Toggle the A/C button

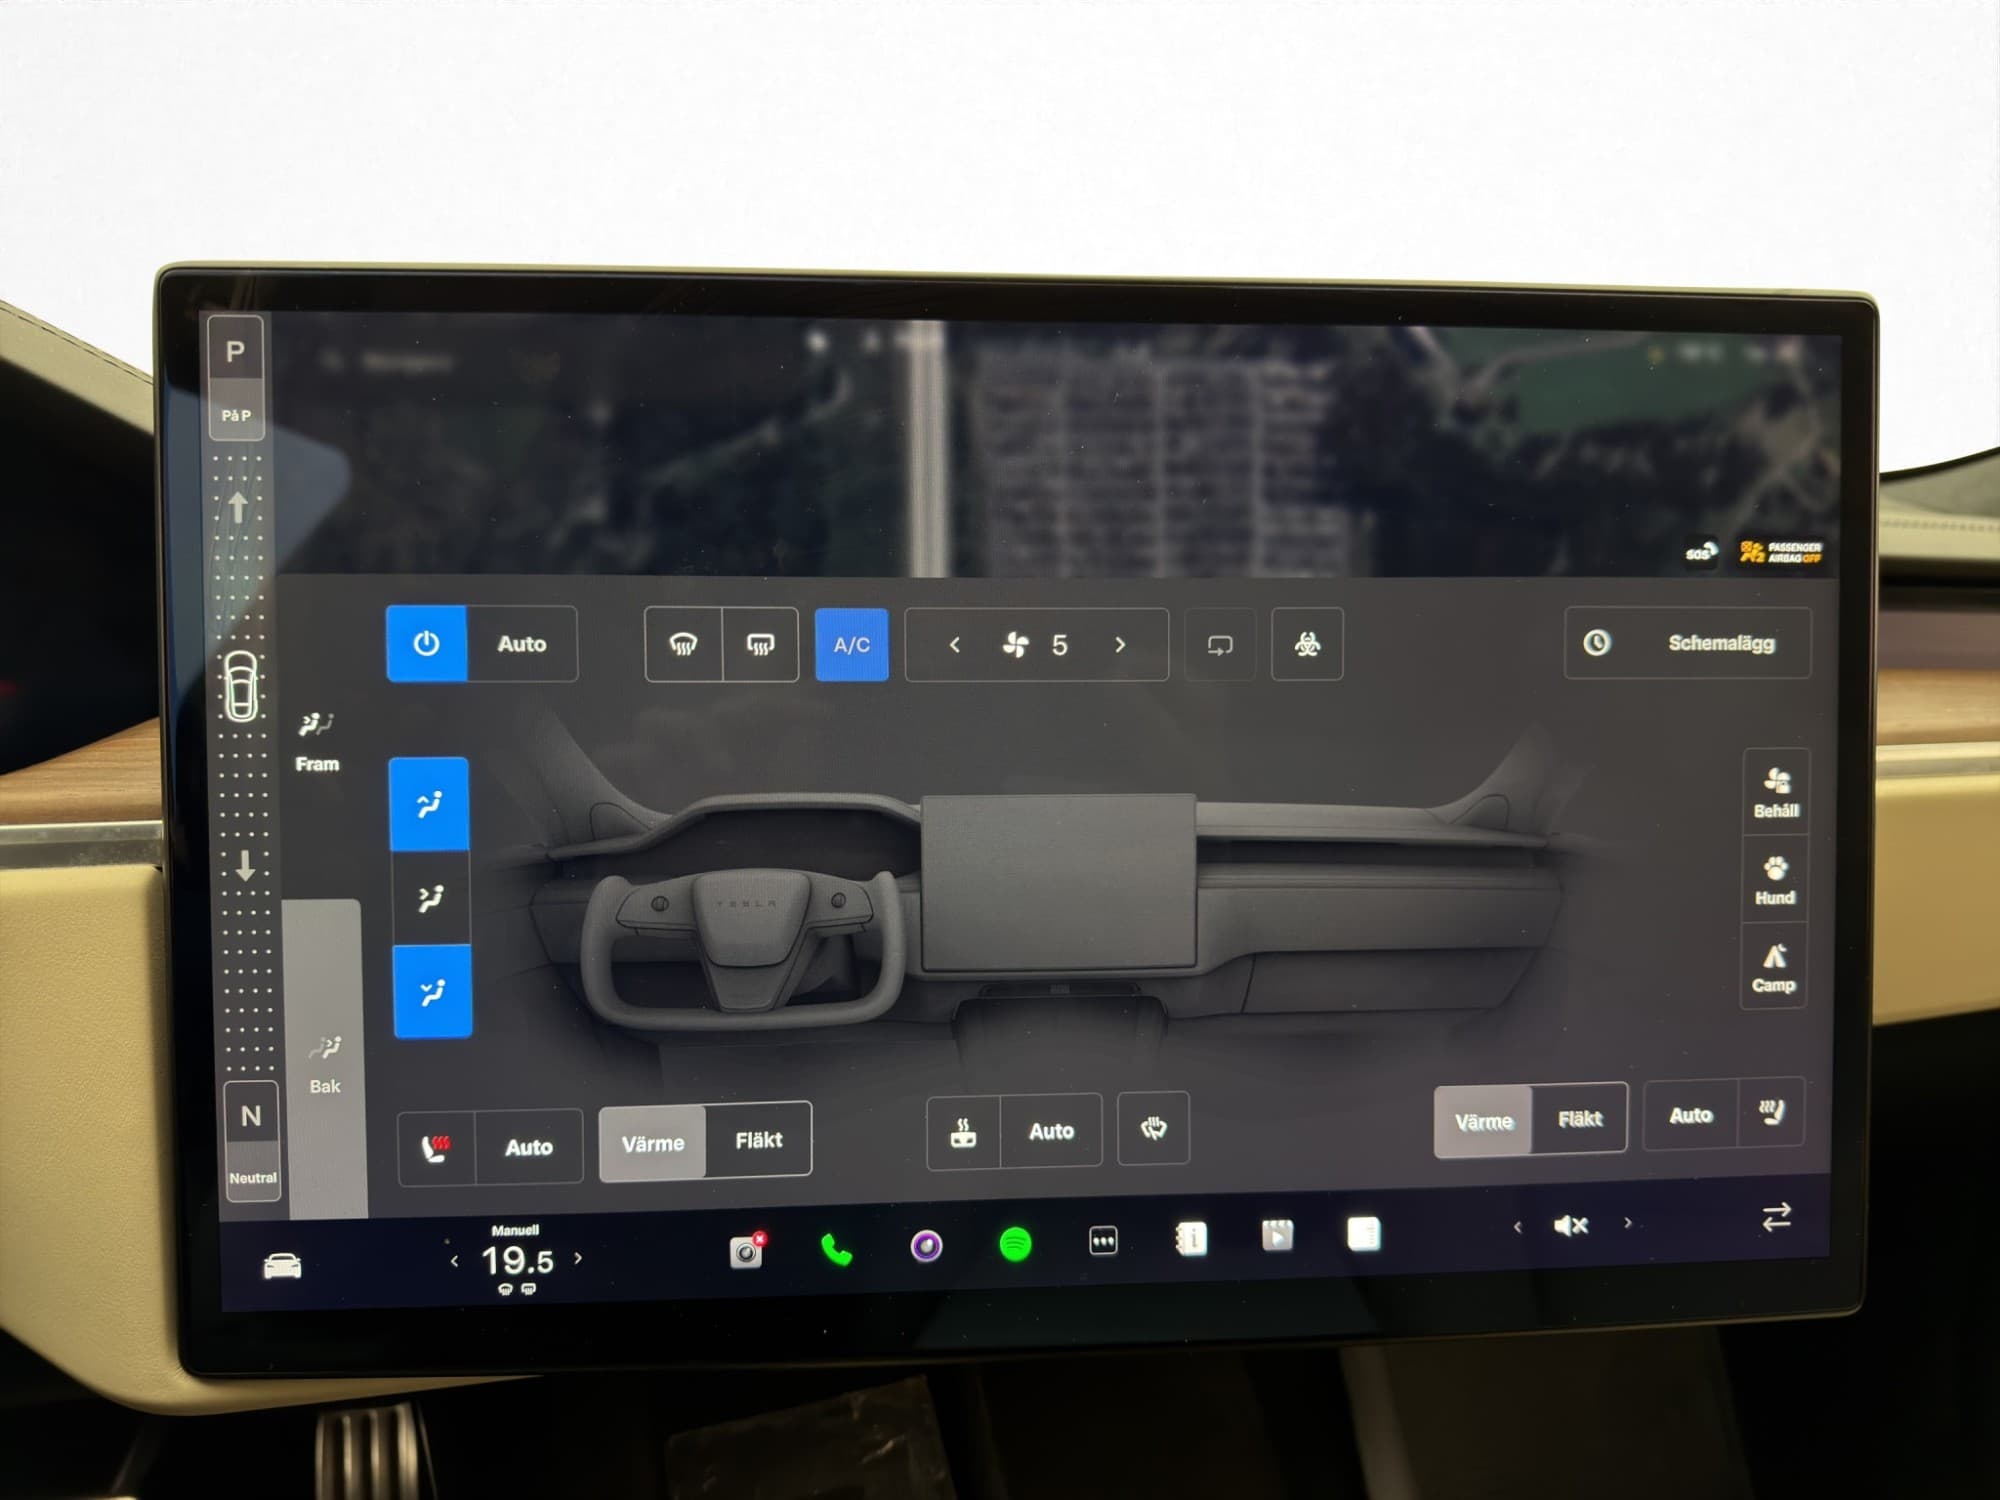click(851, 645)
